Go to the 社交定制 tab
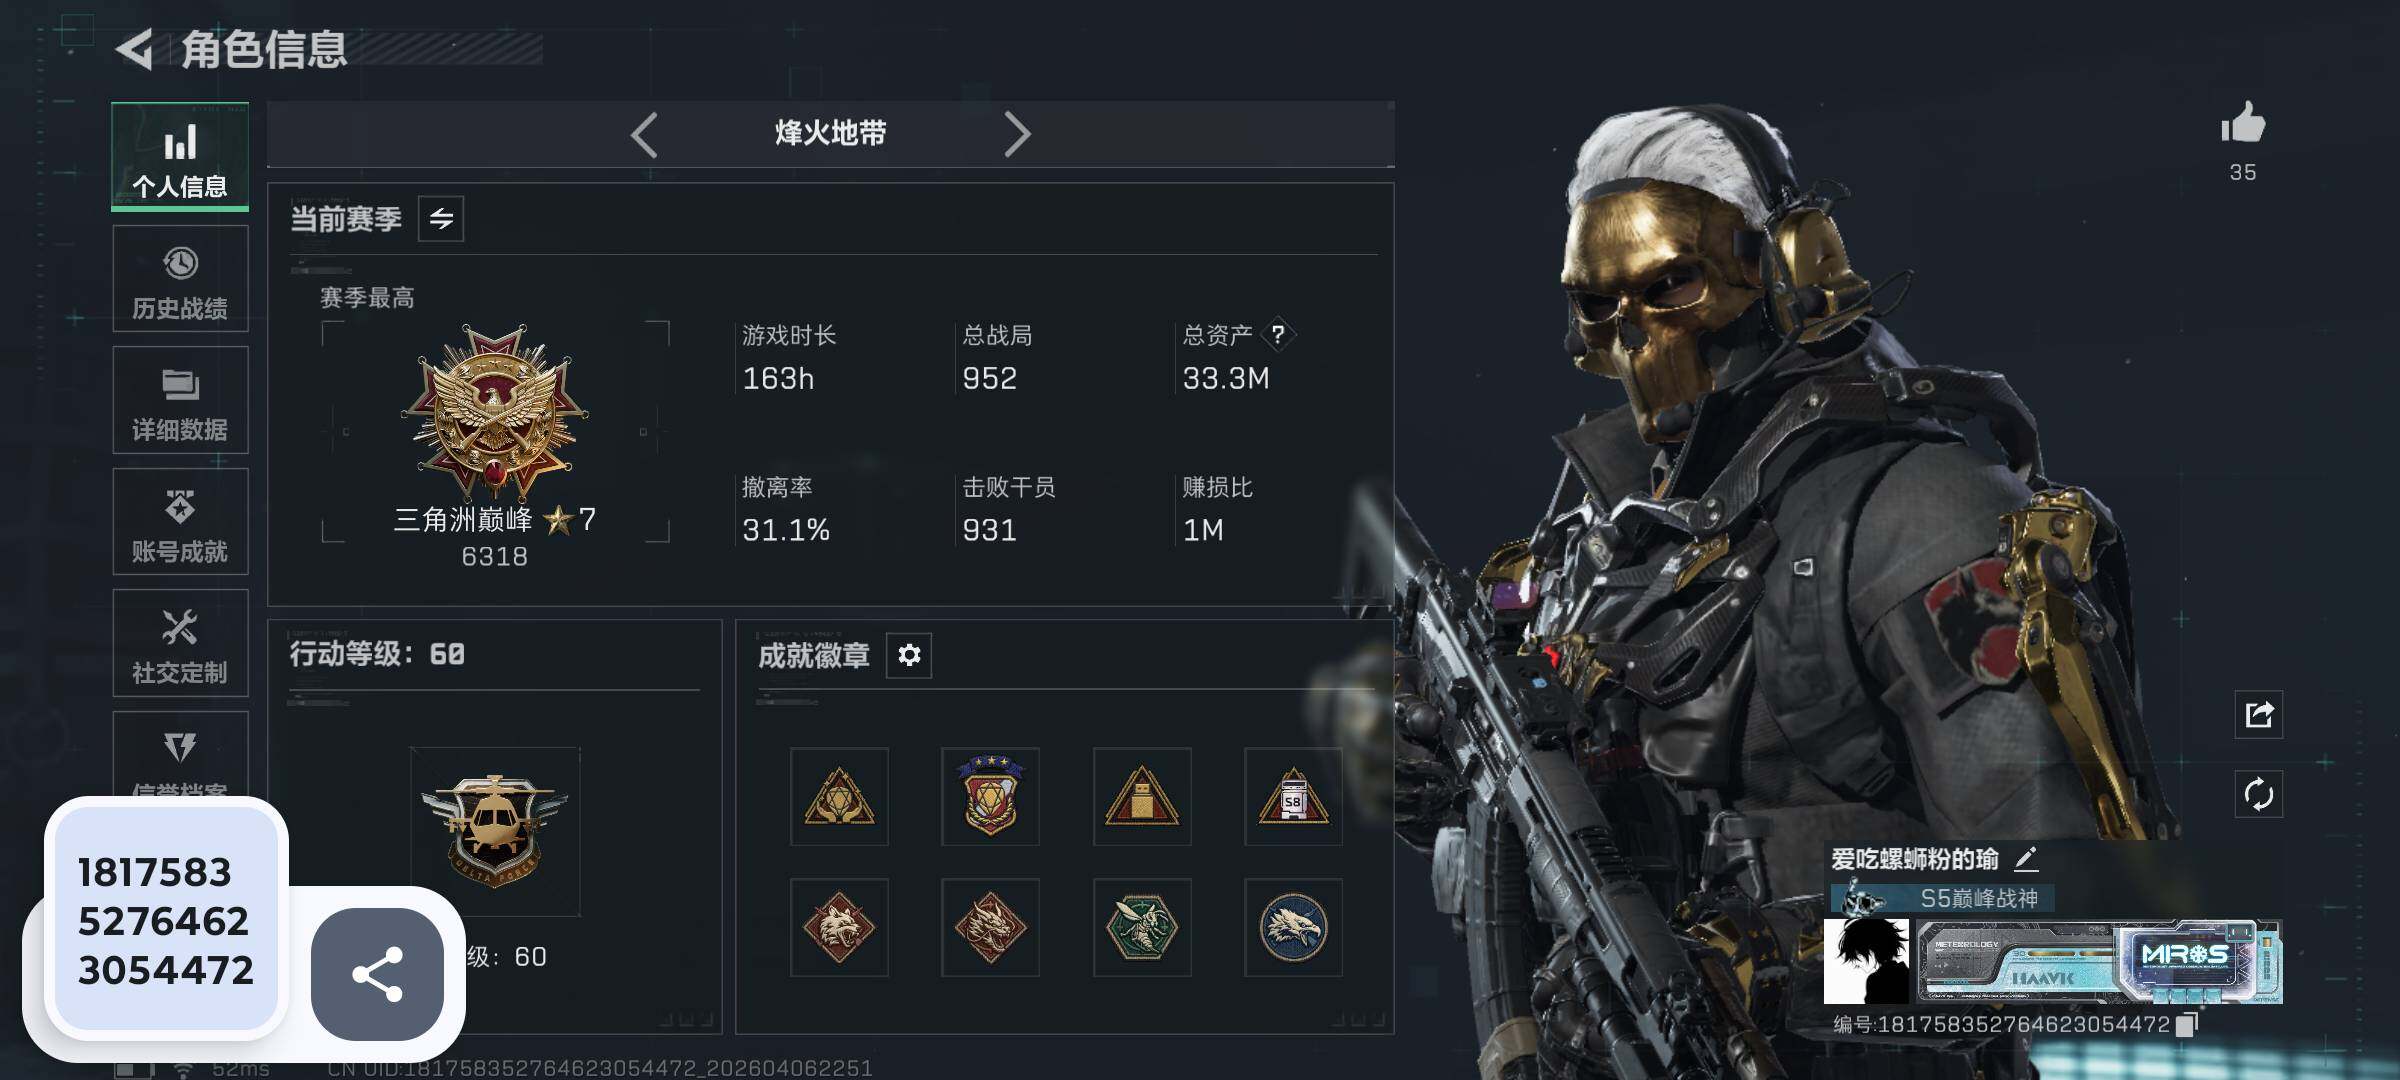Screen dimensions: 2400x1080 [x=180, y=643]
